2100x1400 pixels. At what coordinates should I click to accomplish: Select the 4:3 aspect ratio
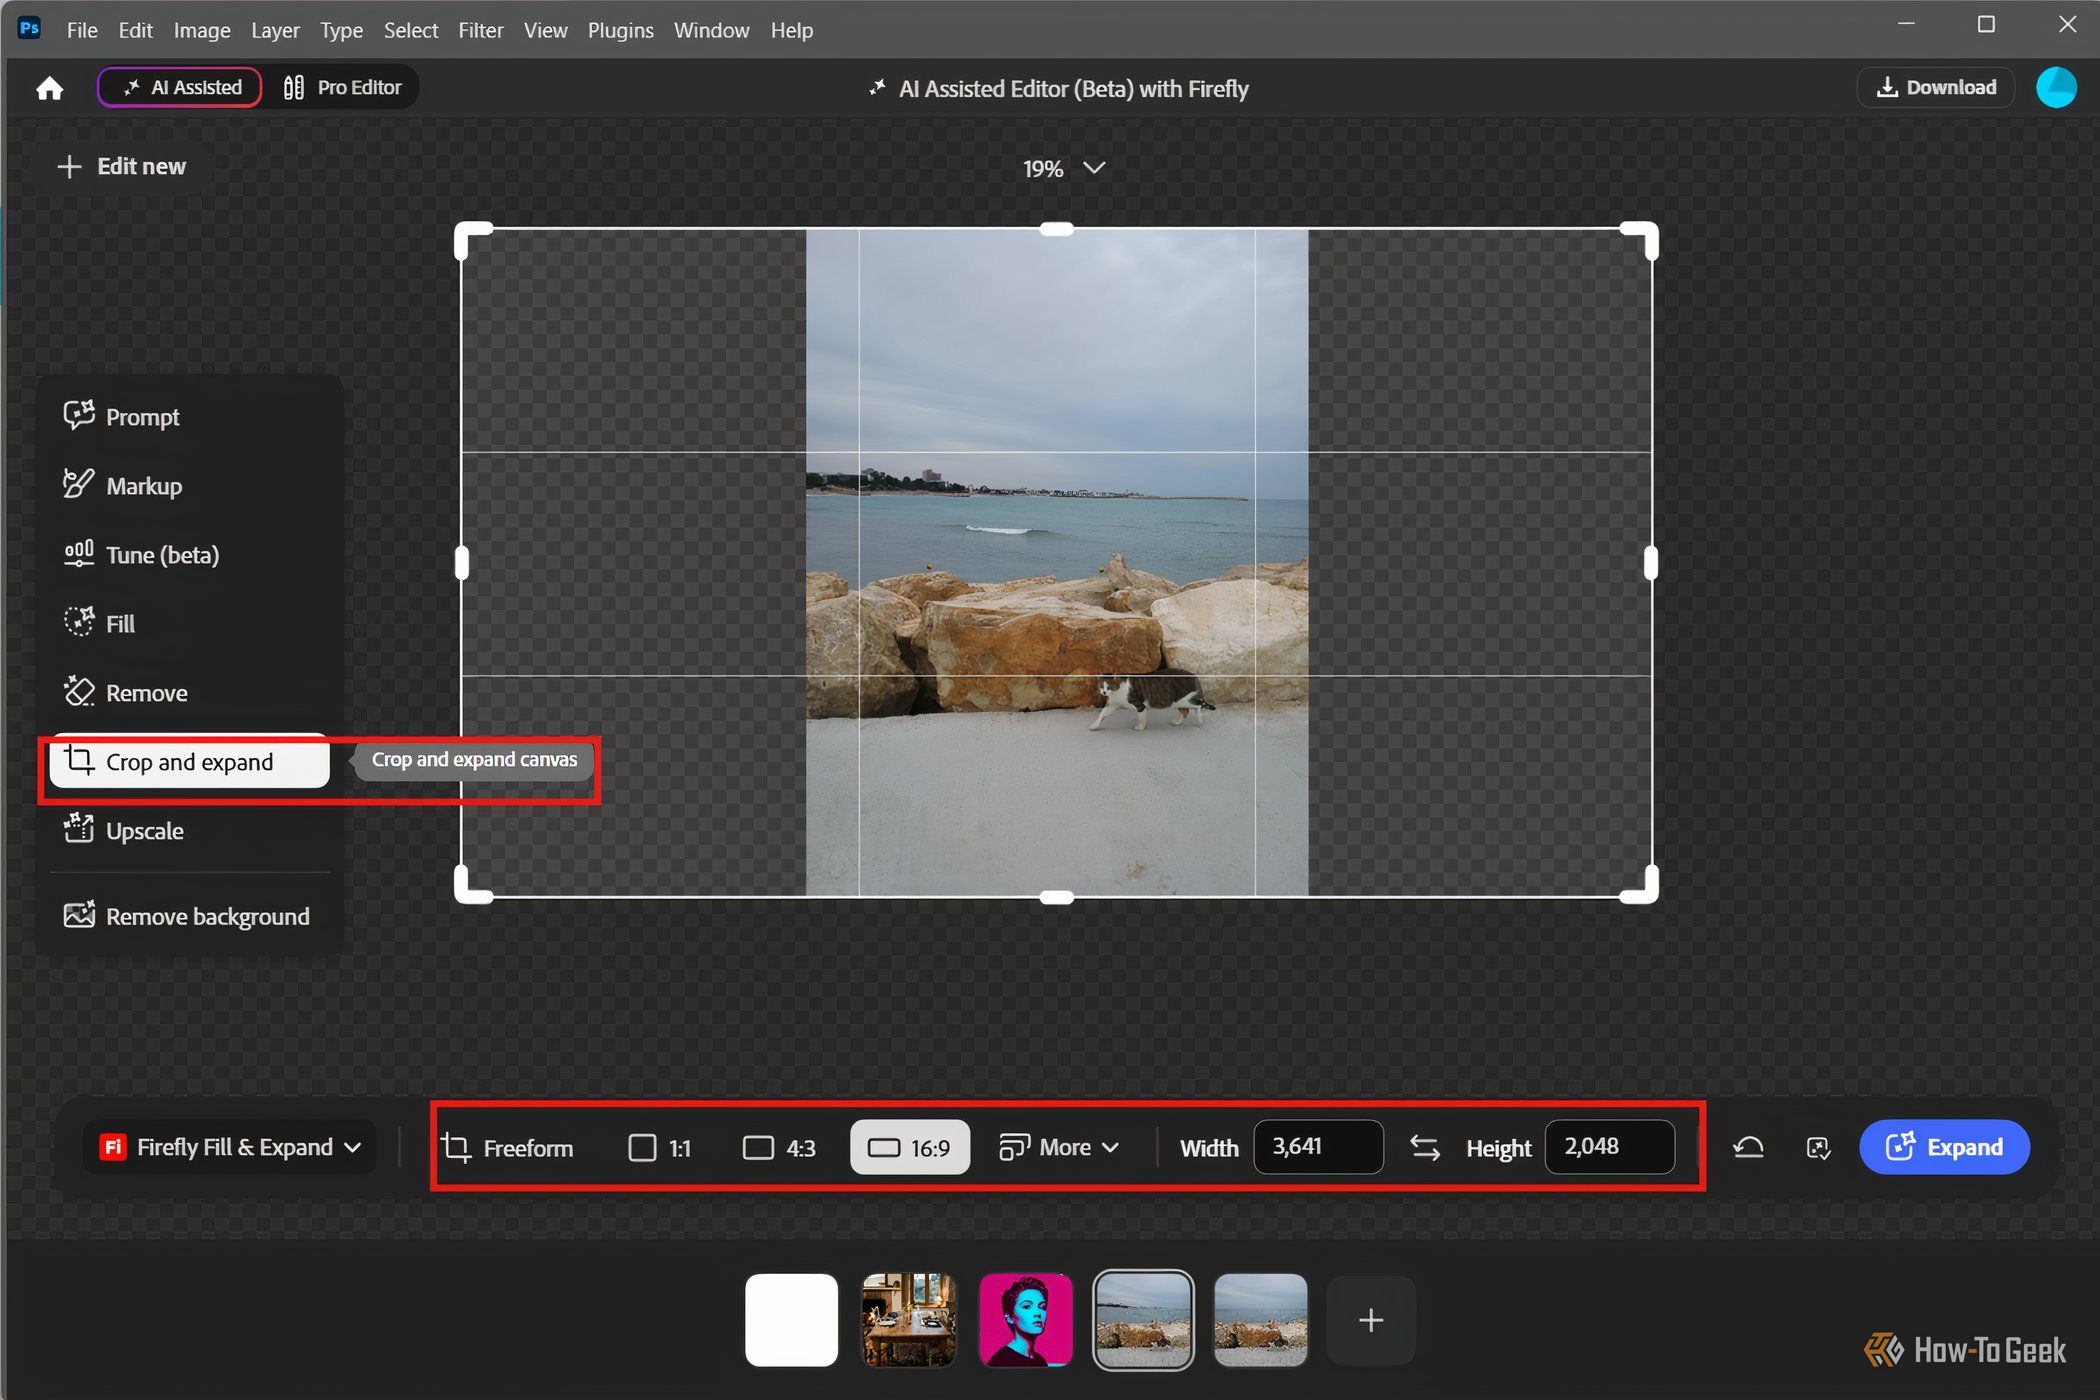(x=779, y=1147)
